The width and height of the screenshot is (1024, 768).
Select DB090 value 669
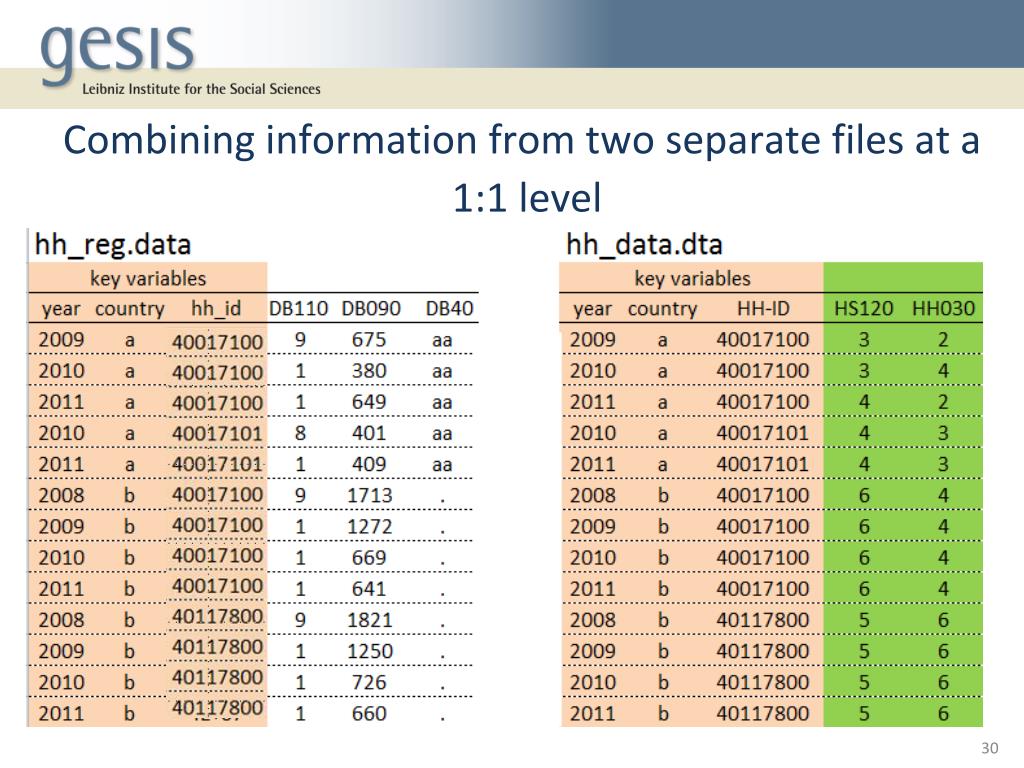coord(369,558)
